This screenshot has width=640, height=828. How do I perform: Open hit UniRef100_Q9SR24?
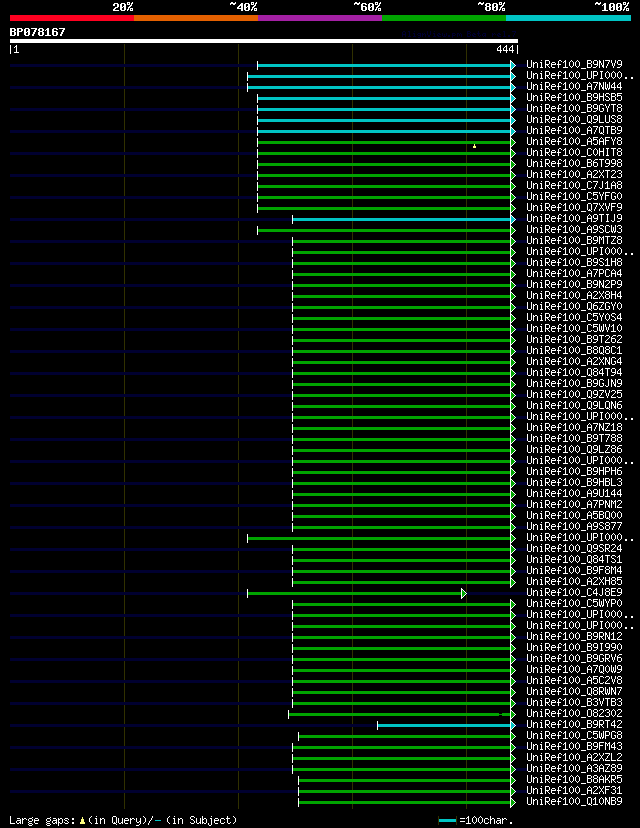(x=574, y=549)
